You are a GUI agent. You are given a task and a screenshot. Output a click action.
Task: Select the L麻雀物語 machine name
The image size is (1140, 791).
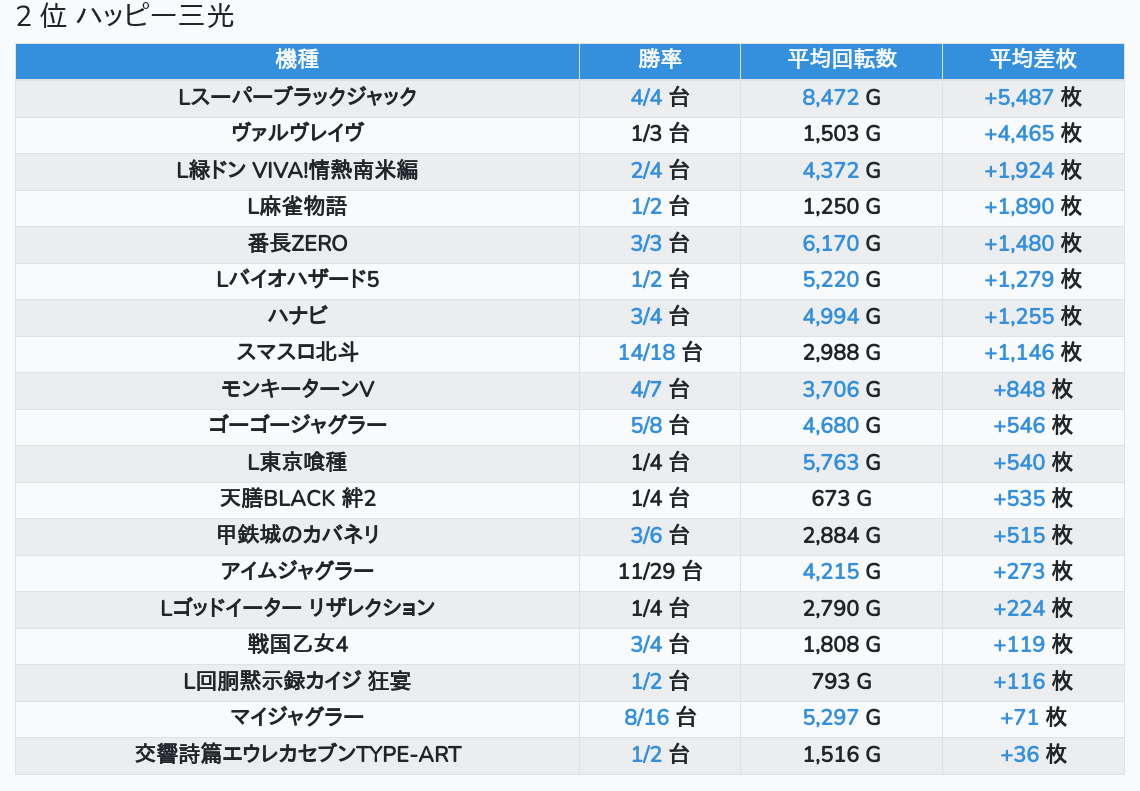tap(297, 206)
